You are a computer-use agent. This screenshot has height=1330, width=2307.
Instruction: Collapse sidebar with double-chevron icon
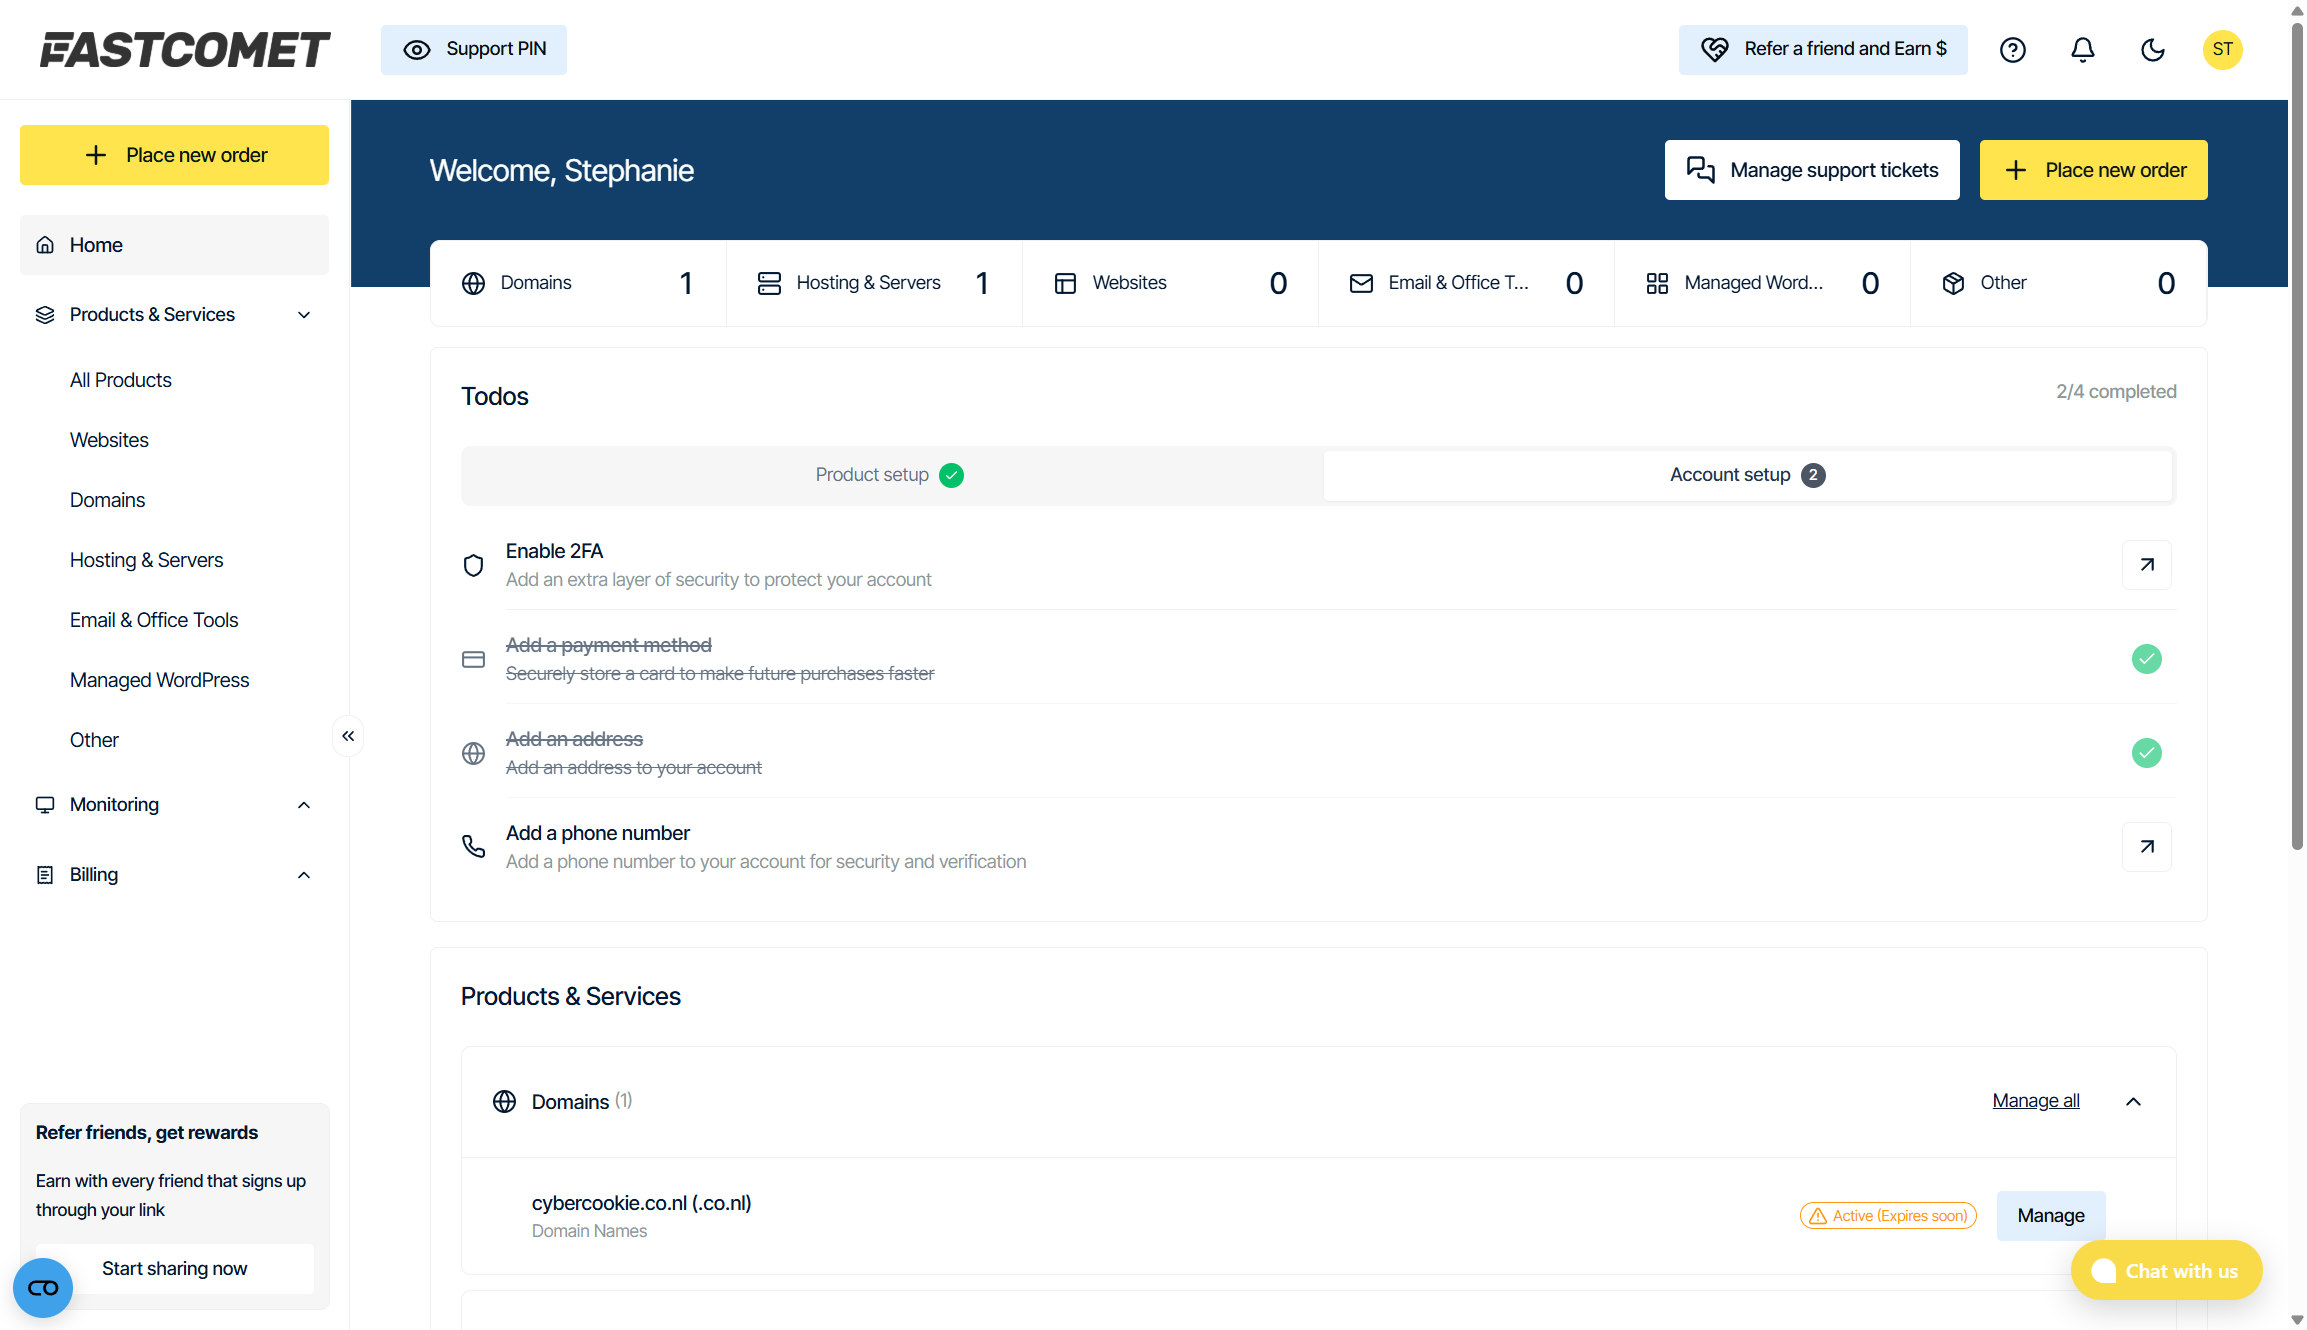[348, 737]
